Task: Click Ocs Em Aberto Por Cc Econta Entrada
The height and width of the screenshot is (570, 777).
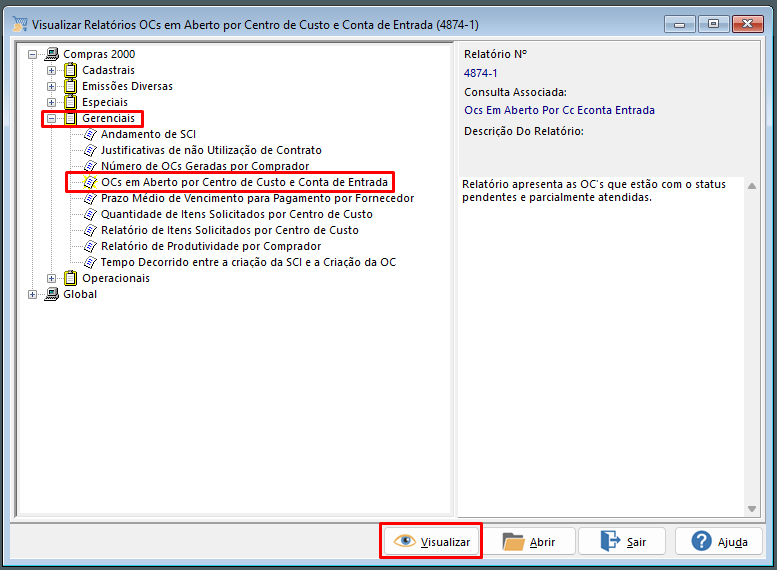Action: point(559,110)
